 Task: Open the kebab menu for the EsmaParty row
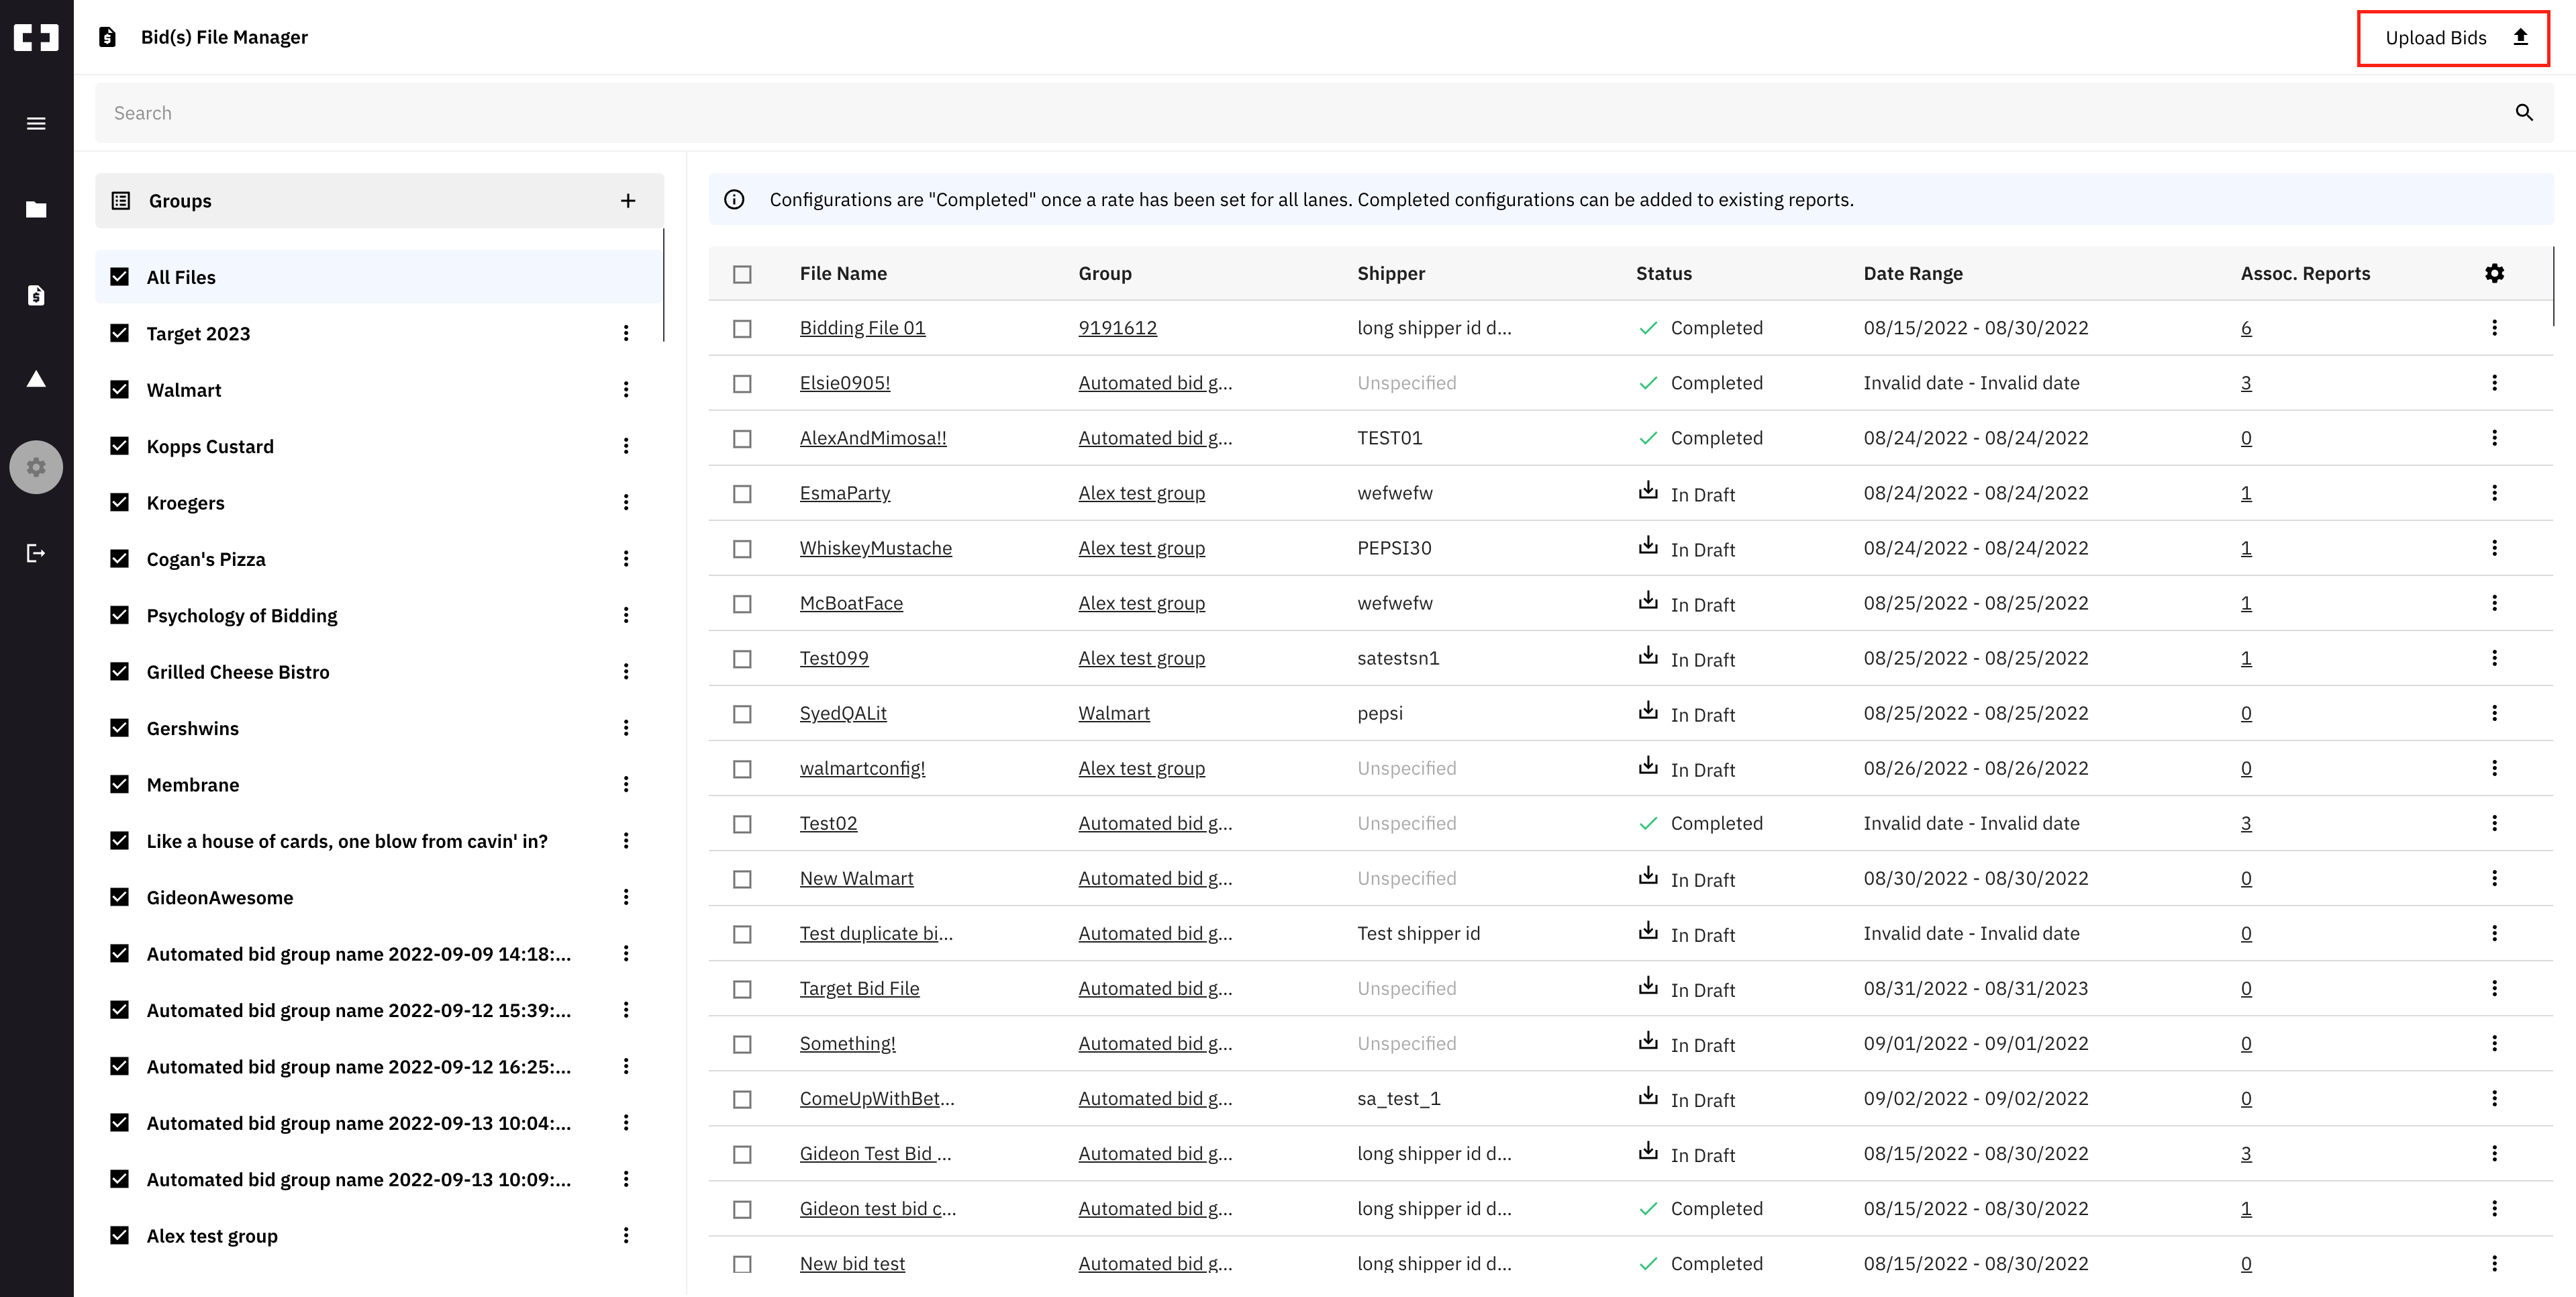(2494, 493)
